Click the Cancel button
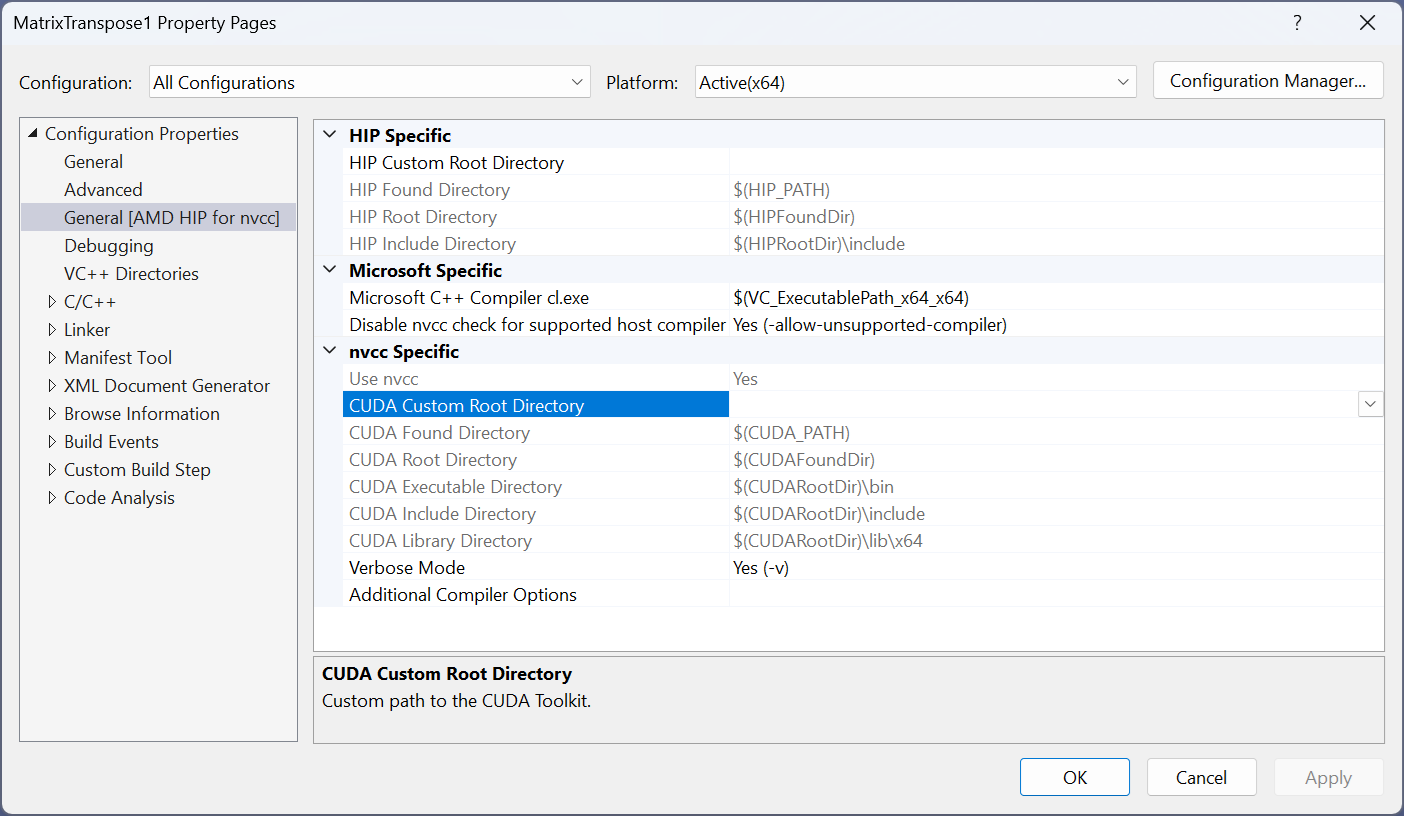 [1201, 778]
